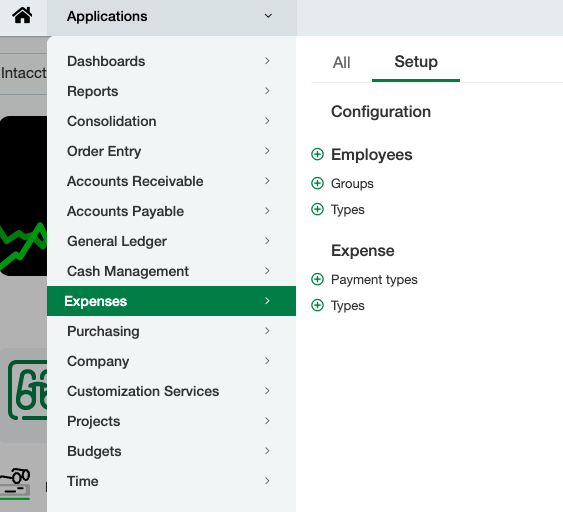
Task: Click plus icon beside Employees
Action: click(x=317, y=154)
